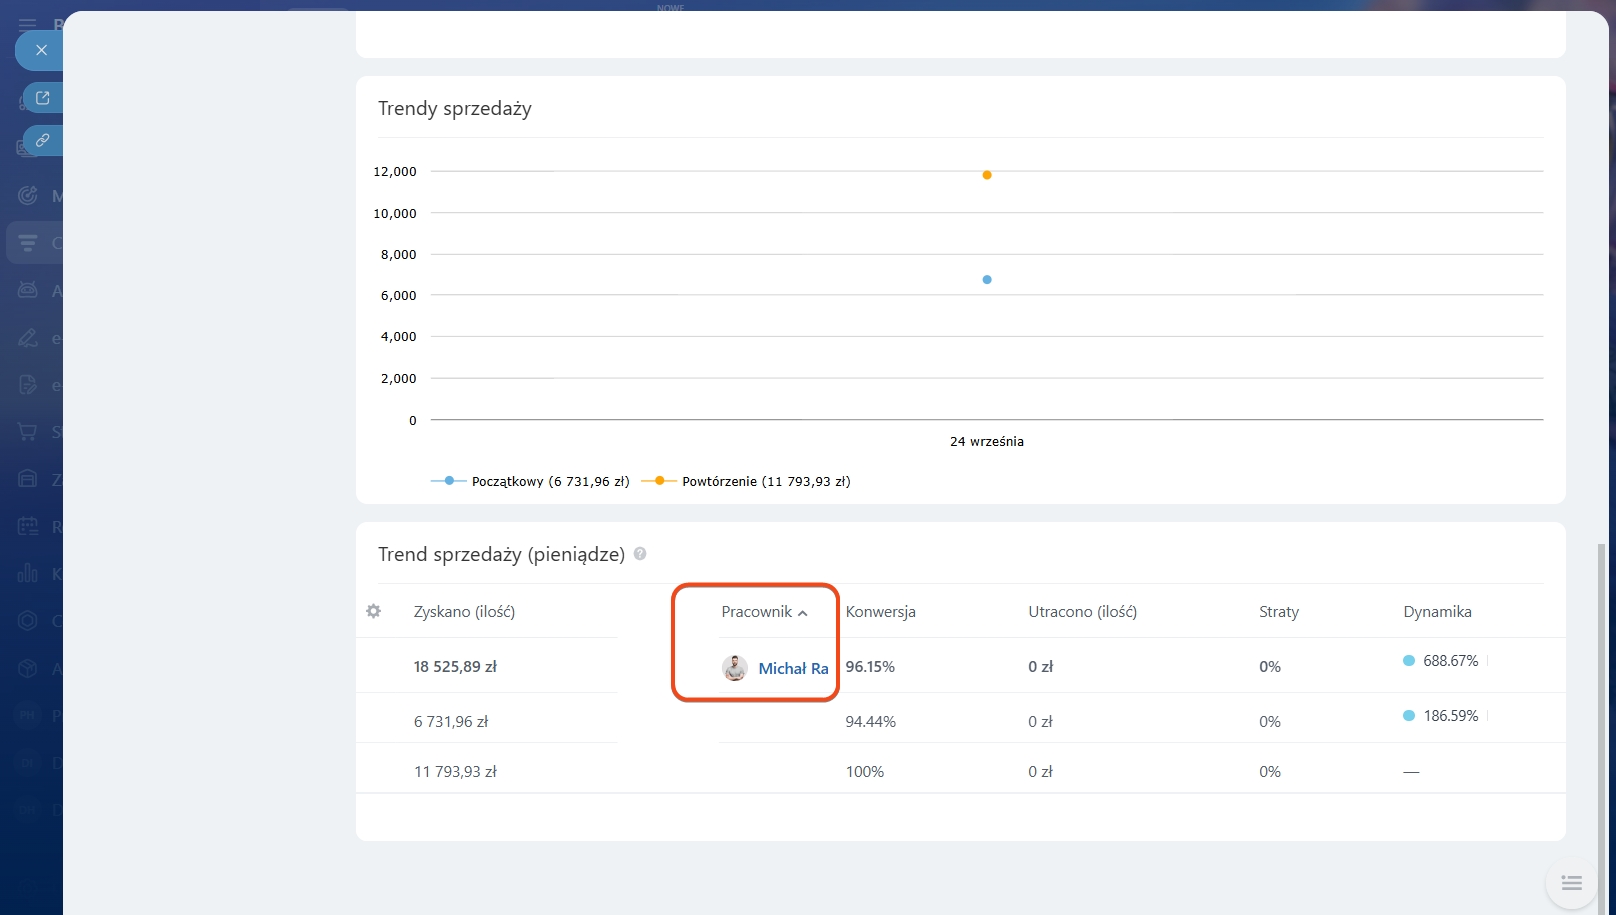Click the table settings gear icon
The width and height of the screenshot is (1616, 915).
373,611
